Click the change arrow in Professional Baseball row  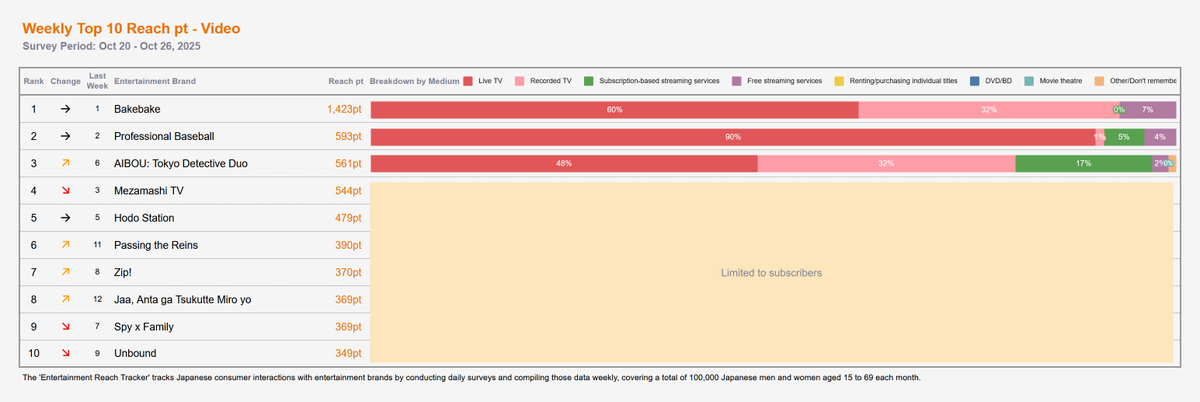[x=65, y=136]
